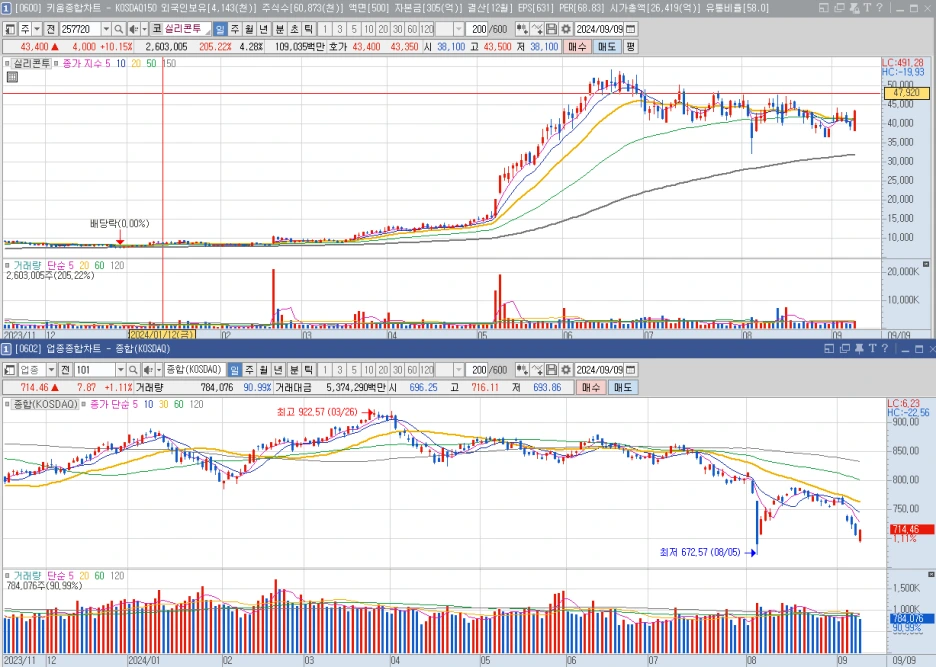Viewport: 936px width, 667px height.
Task: Open the dropdown arrow beside sector code 101
Action: point(121,370)
